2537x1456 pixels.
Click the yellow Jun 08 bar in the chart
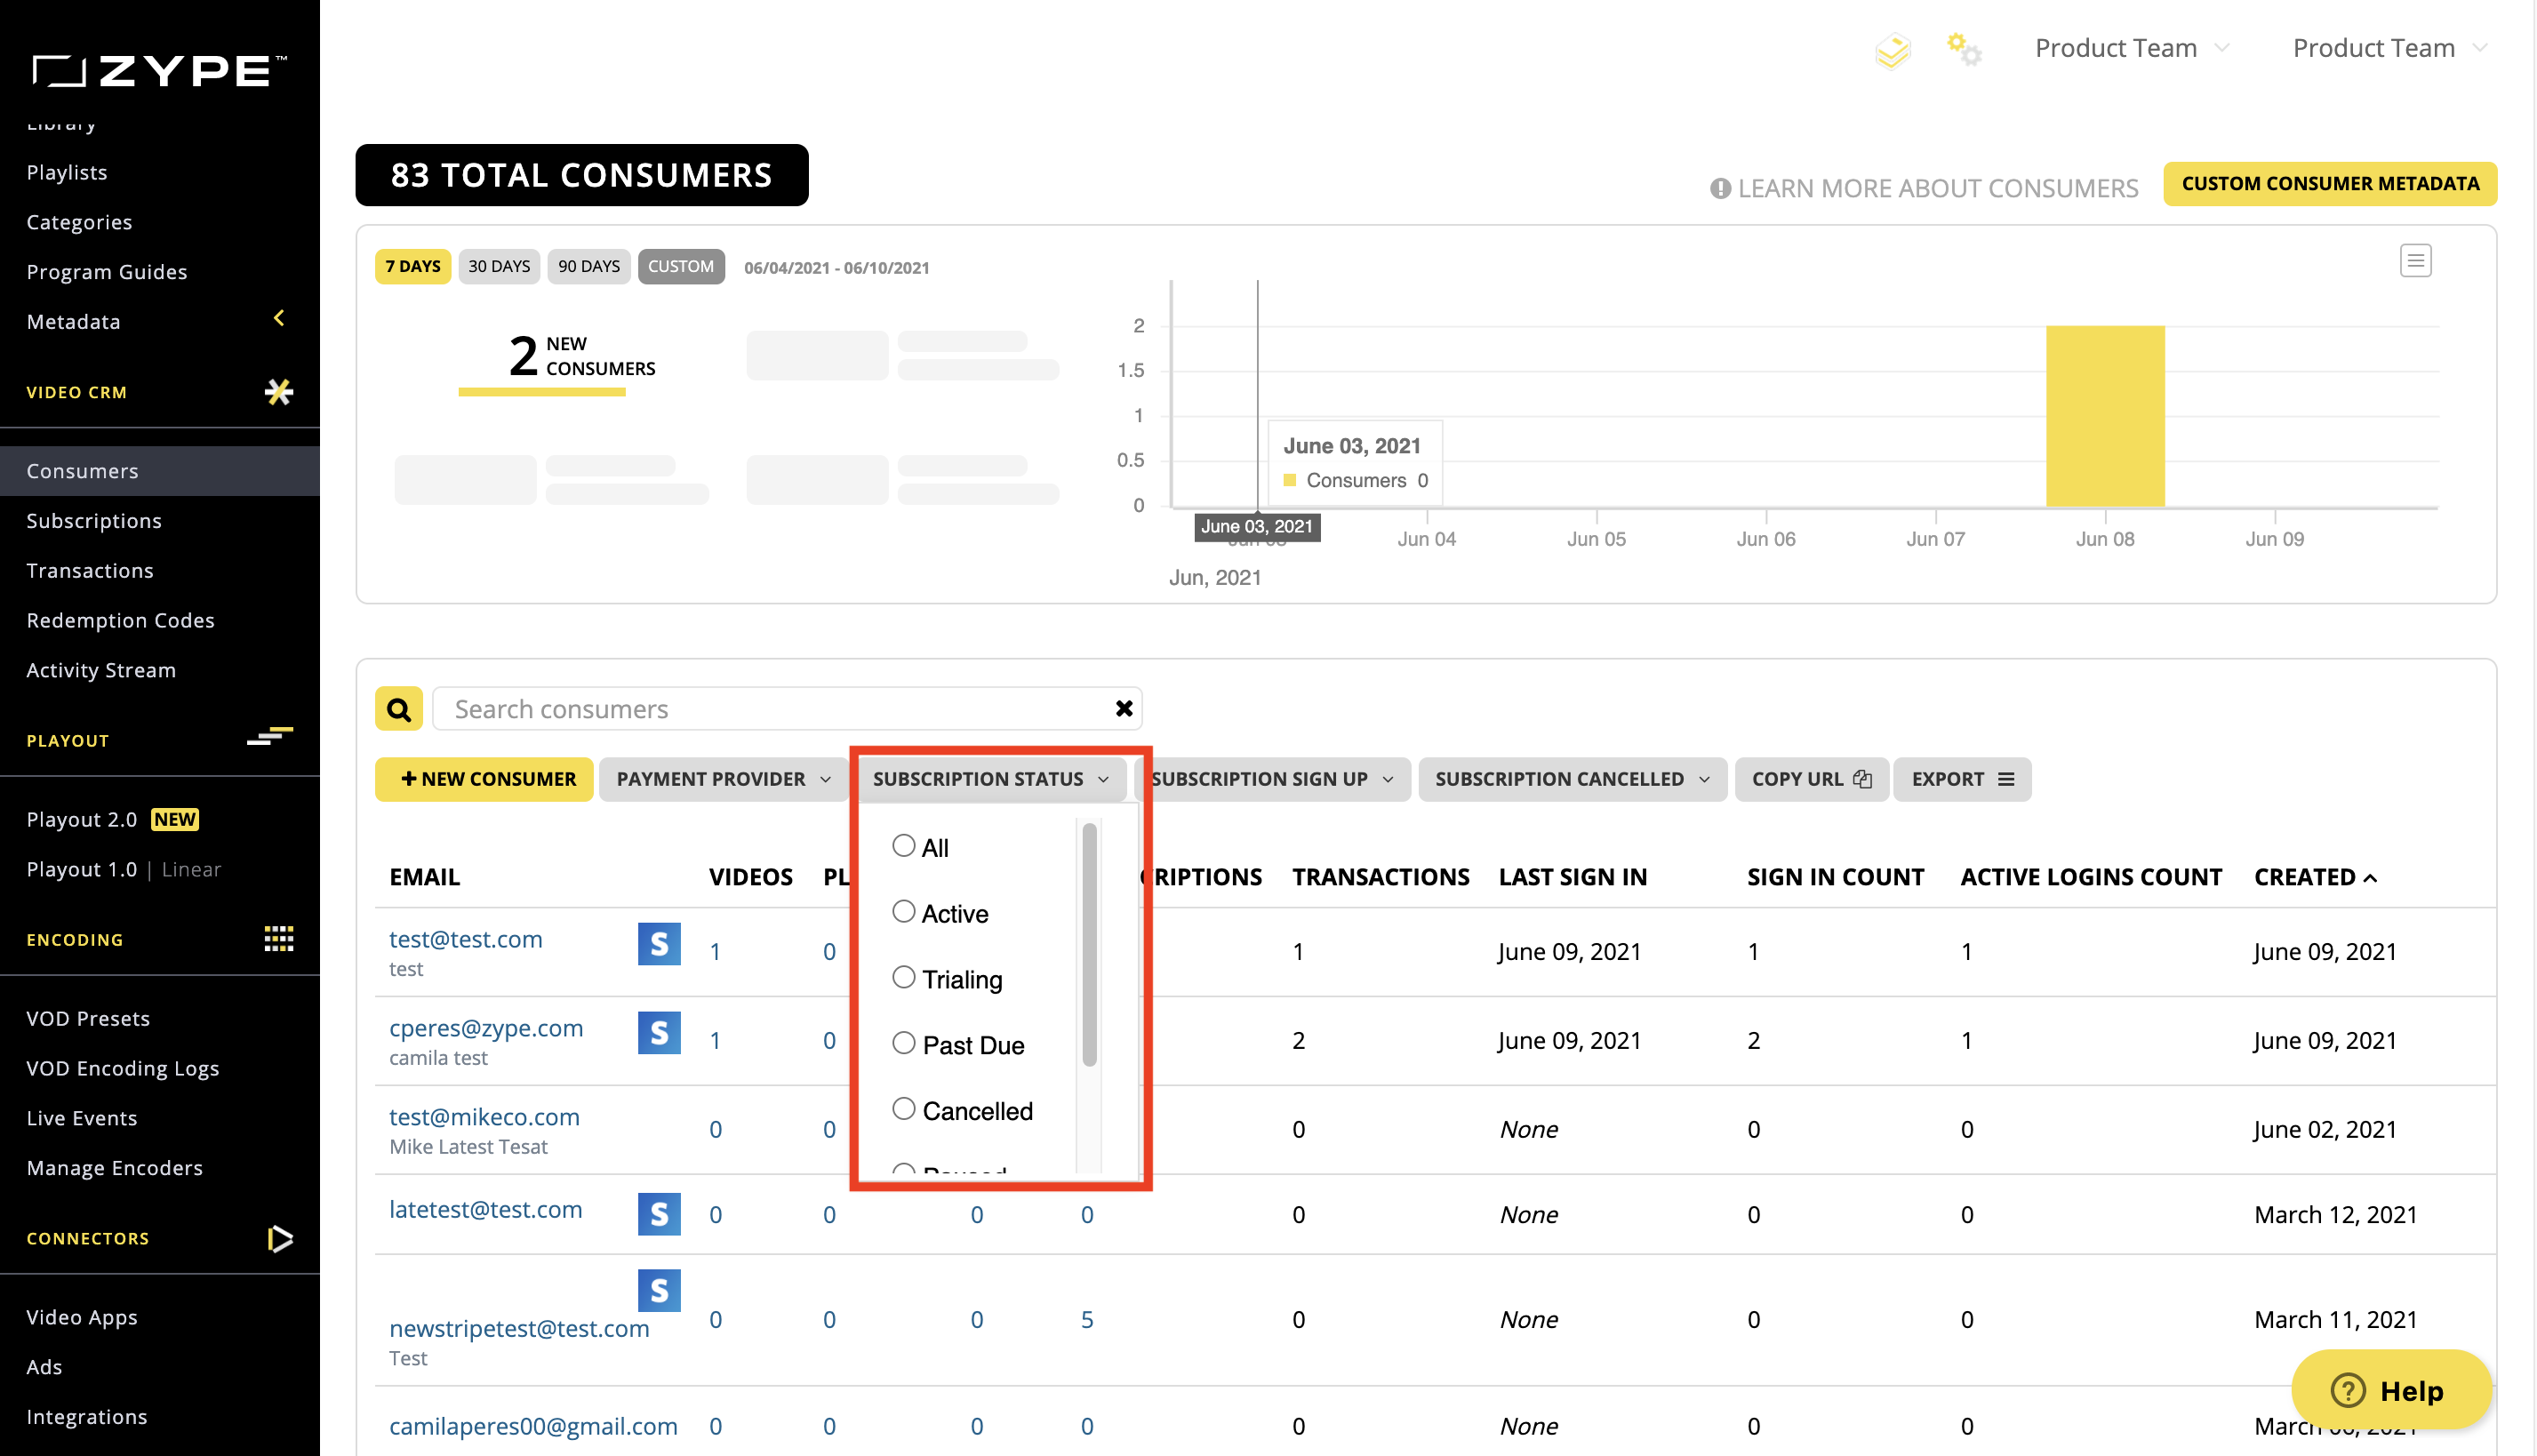pos(2105,416)
